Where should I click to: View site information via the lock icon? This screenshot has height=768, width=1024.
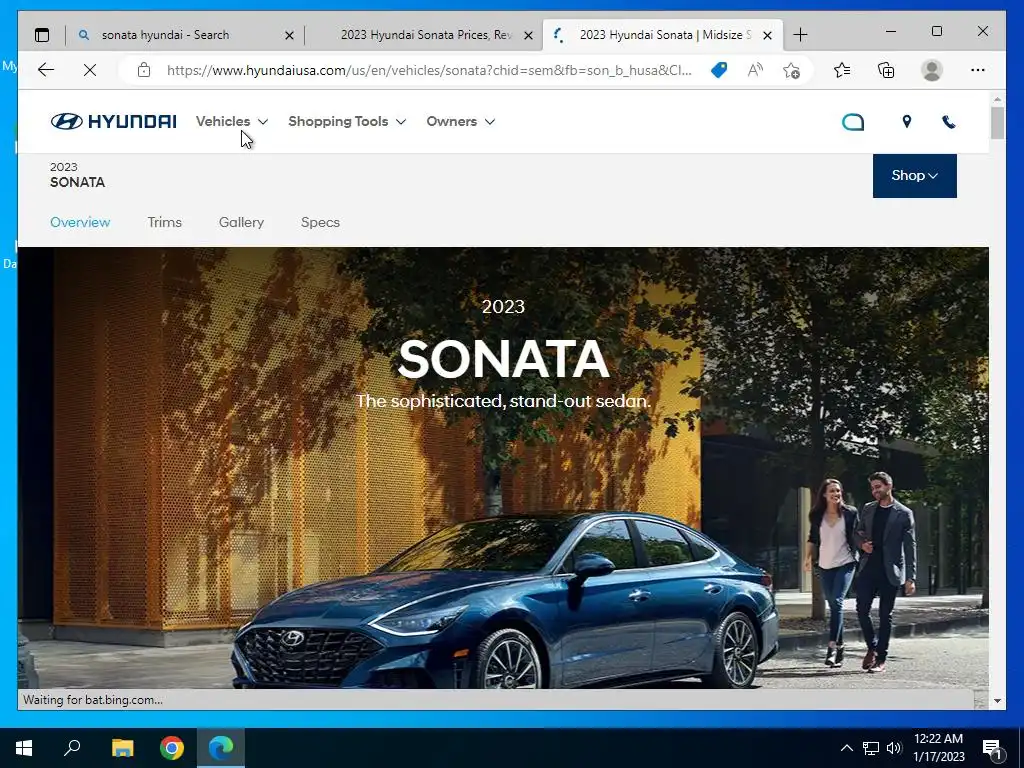tap(144, 70)
